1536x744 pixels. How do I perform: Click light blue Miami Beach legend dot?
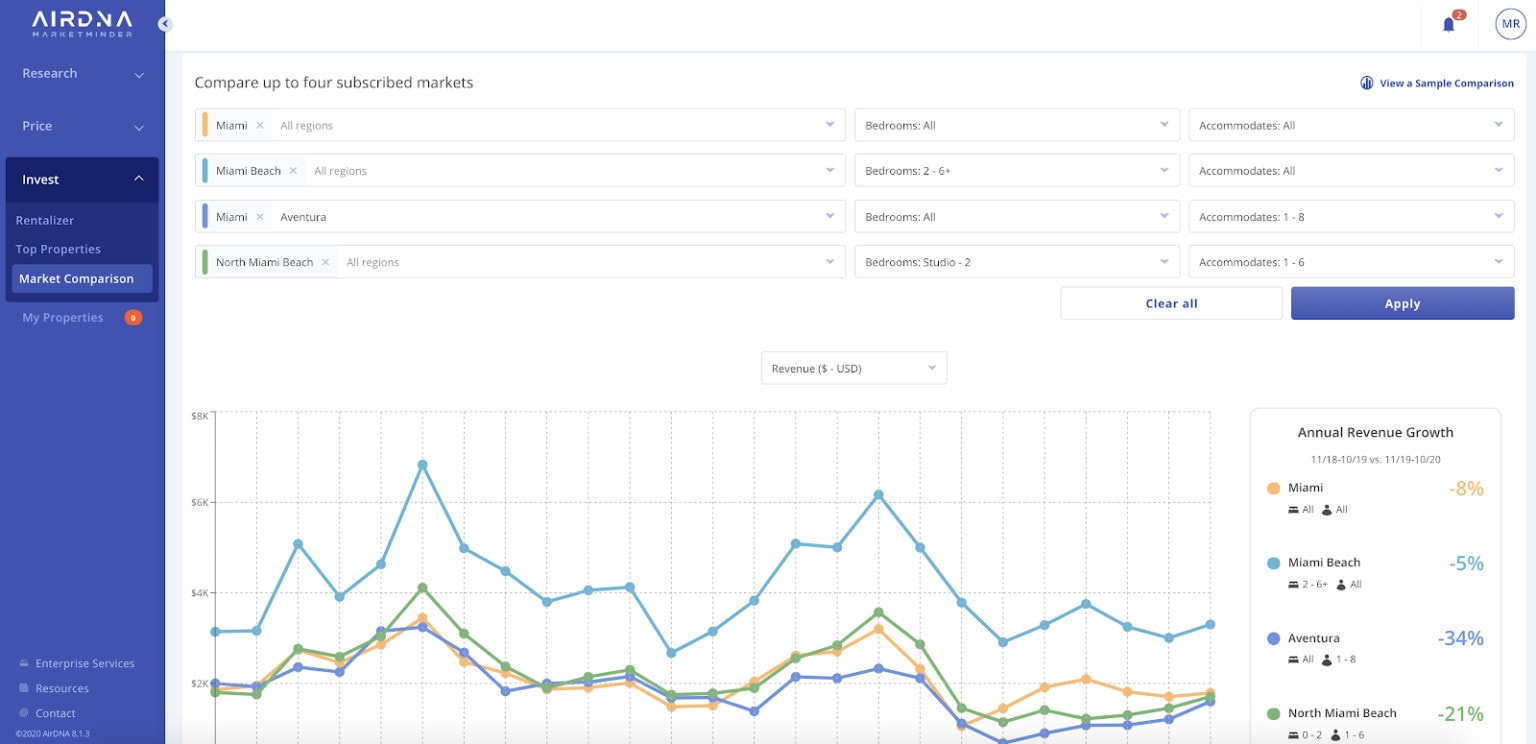point(1273,563)
